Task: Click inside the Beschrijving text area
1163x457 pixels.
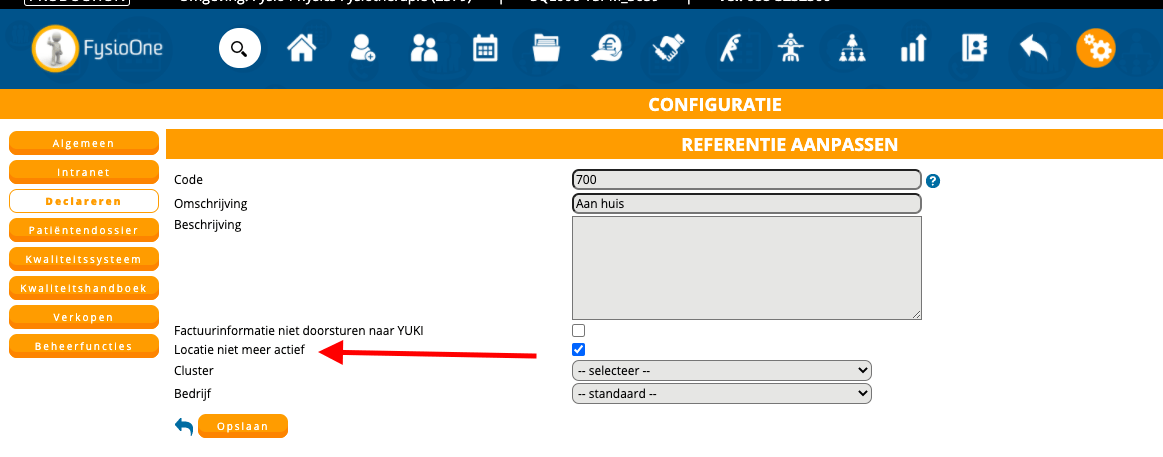Action: (x=746, y=268)
